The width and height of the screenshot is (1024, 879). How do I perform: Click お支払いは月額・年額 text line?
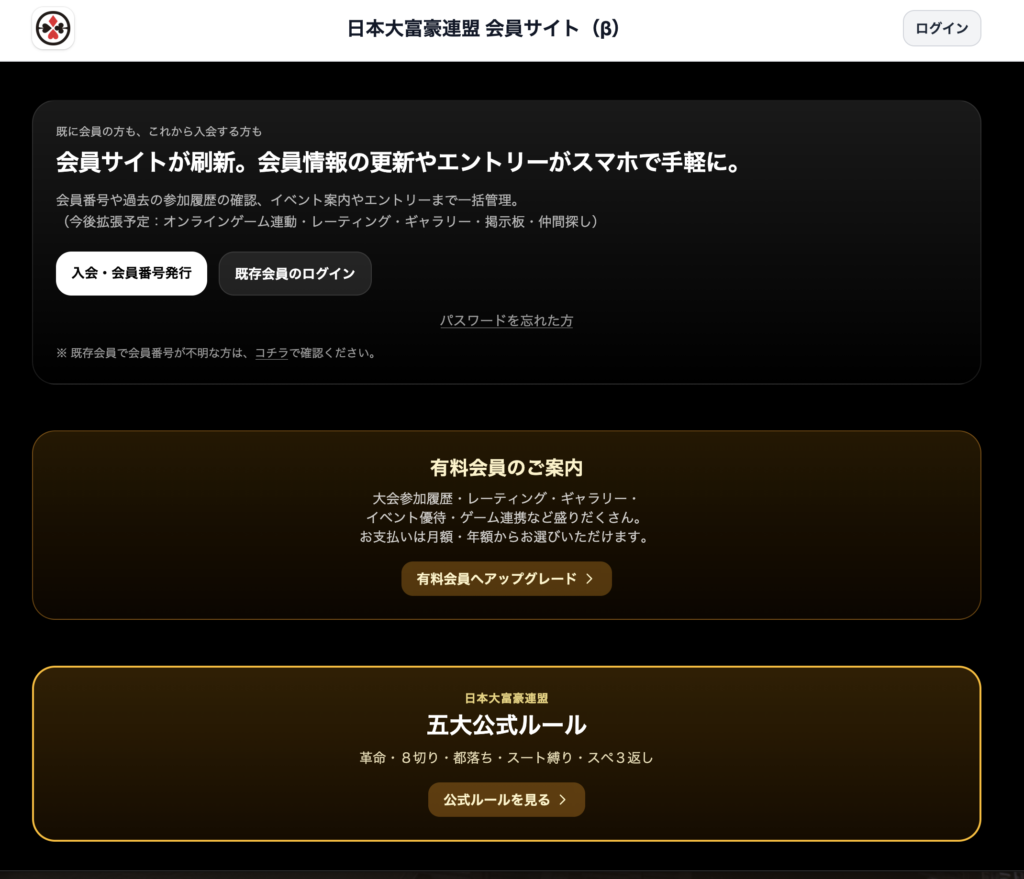(506, 537)
